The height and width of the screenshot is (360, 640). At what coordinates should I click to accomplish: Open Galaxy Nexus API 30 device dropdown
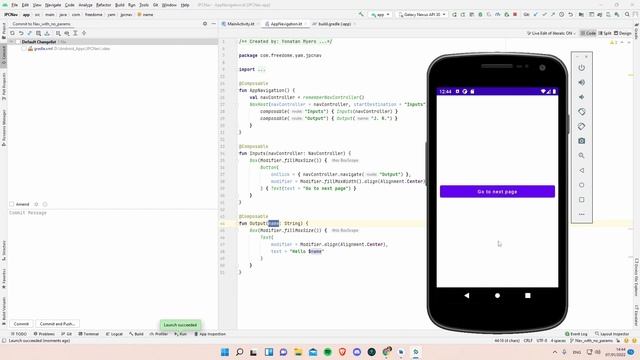422,14
